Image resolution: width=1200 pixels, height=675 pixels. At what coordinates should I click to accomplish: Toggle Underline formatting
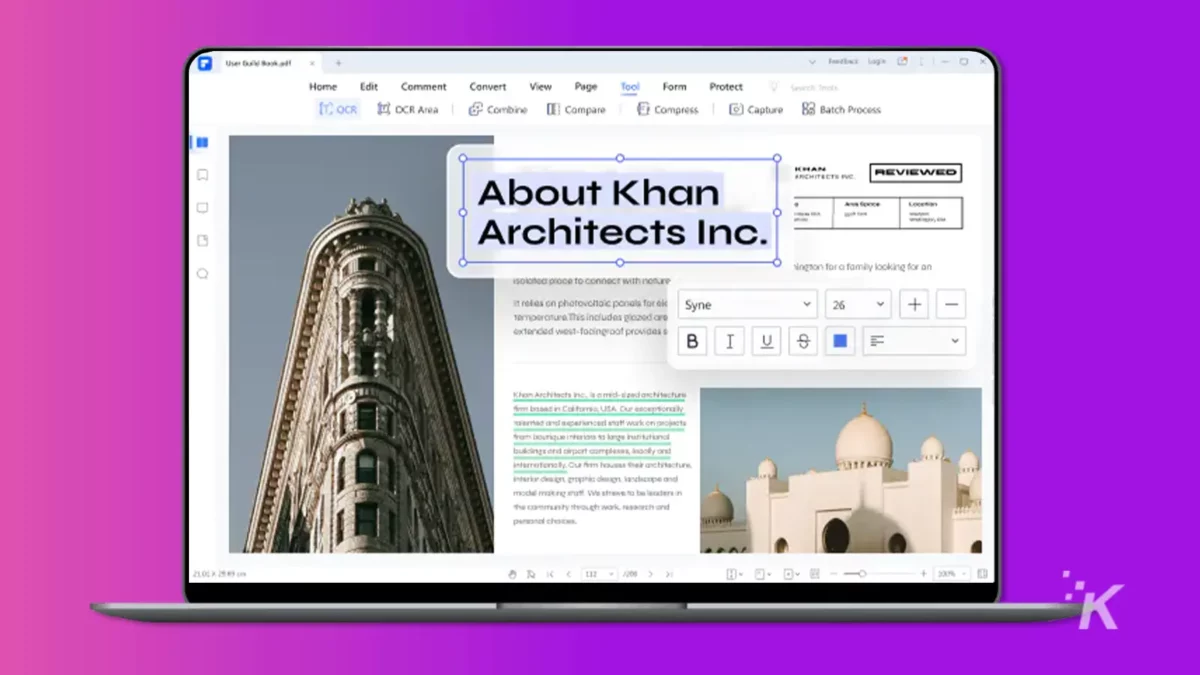point(766,341)
